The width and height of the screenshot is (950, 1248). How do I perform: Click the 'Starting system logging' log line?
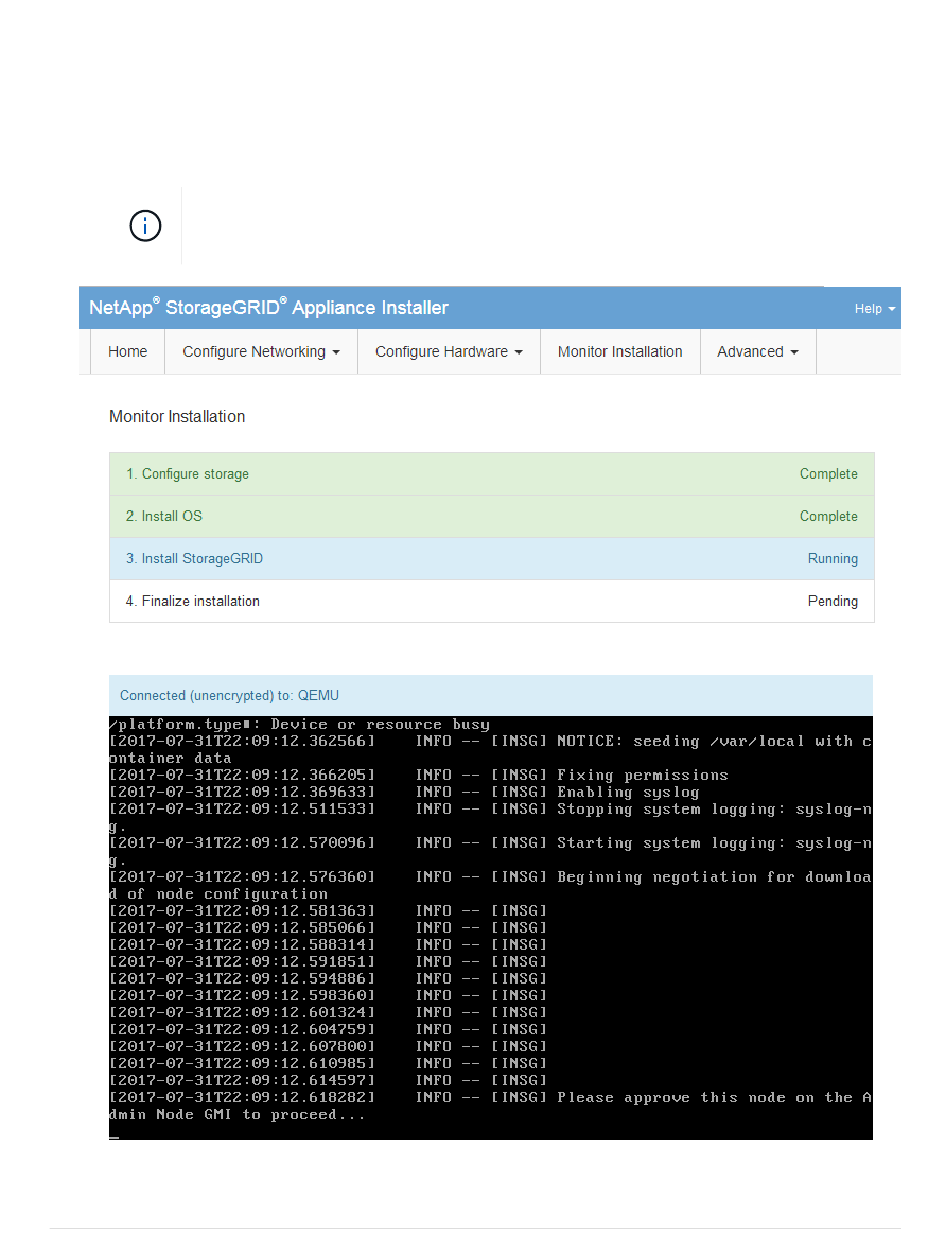point(491,851)
